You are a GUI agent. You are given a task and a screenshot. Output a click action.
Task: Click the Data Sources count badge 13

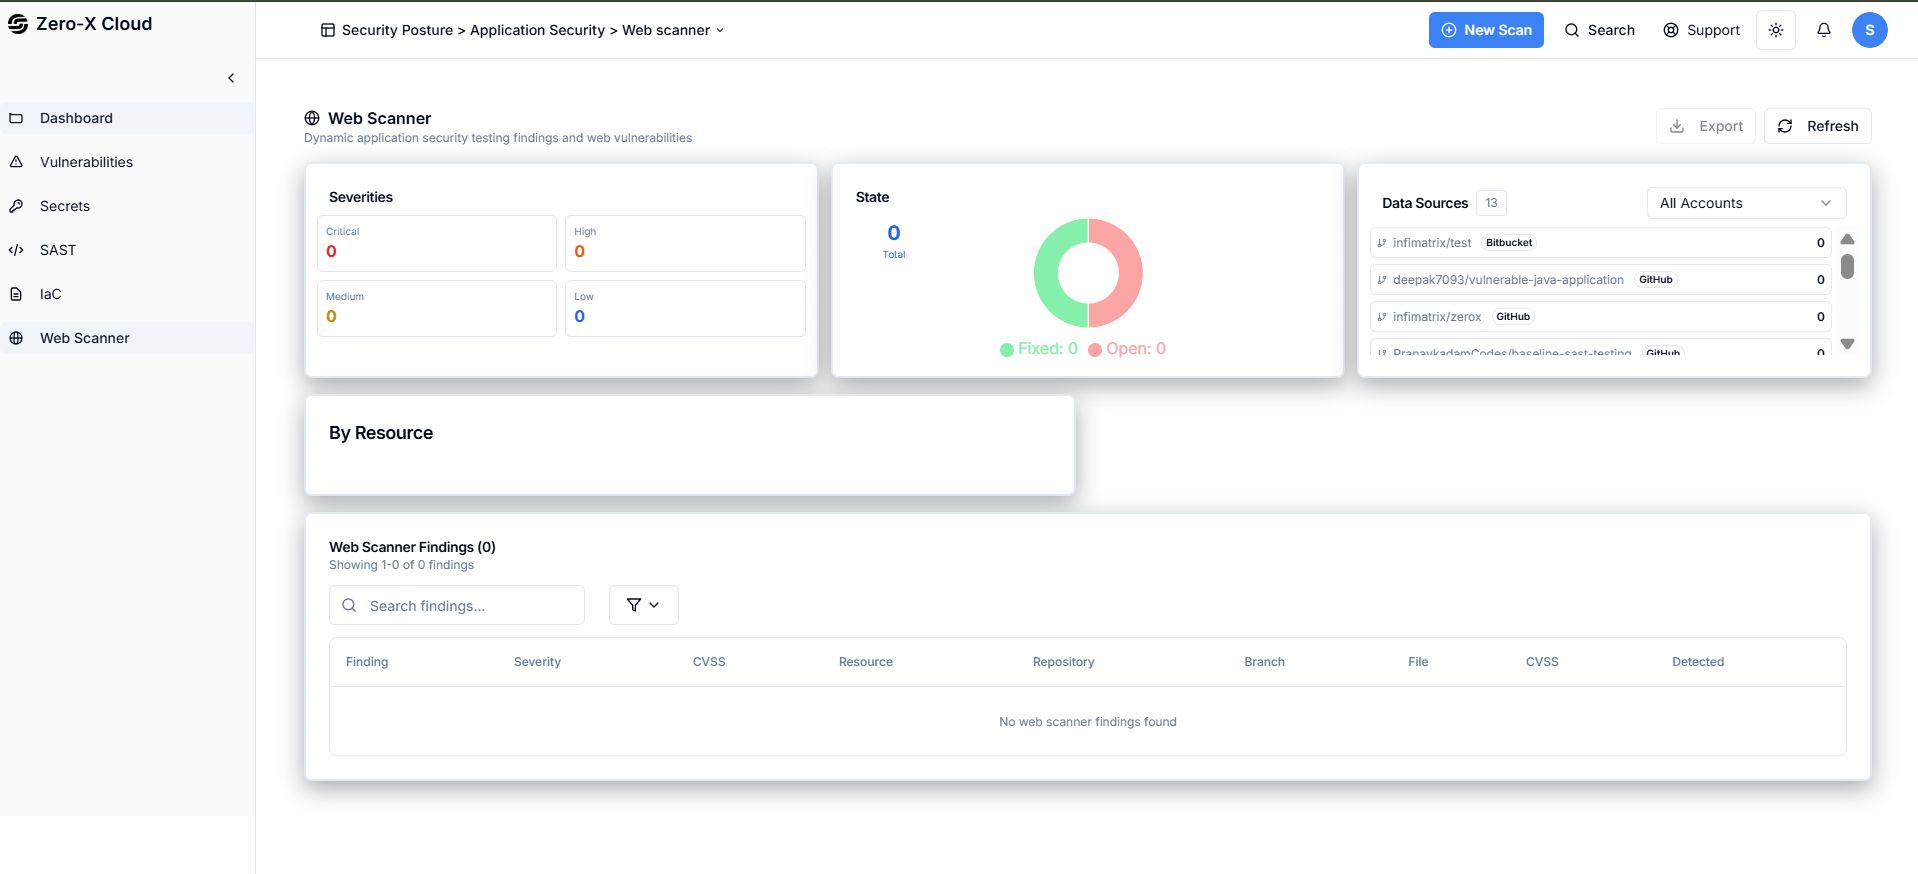[1491, 203]
